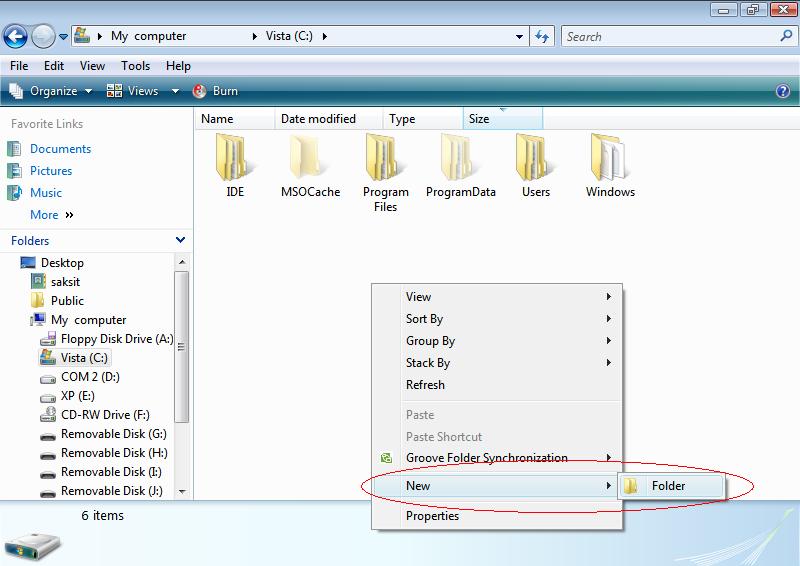This screenshot has height=566, width=800.
Task: Click More favorite links expander
Action: coord(52,215)
